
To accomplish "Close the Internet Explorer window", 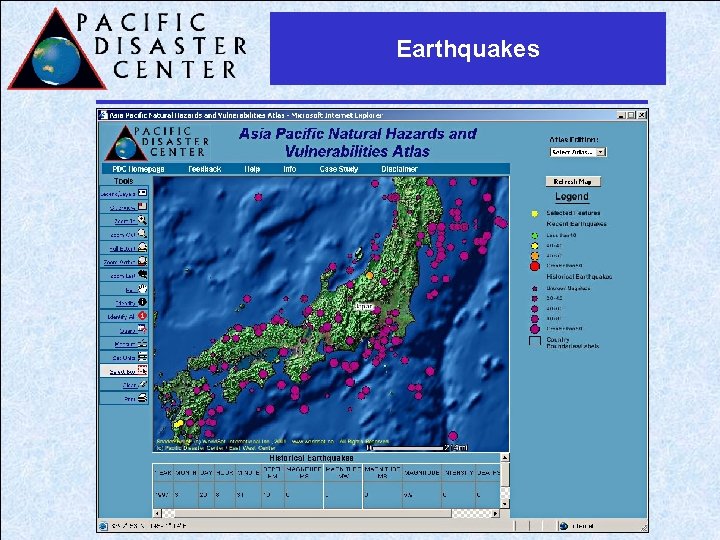I will pos(642,115).
